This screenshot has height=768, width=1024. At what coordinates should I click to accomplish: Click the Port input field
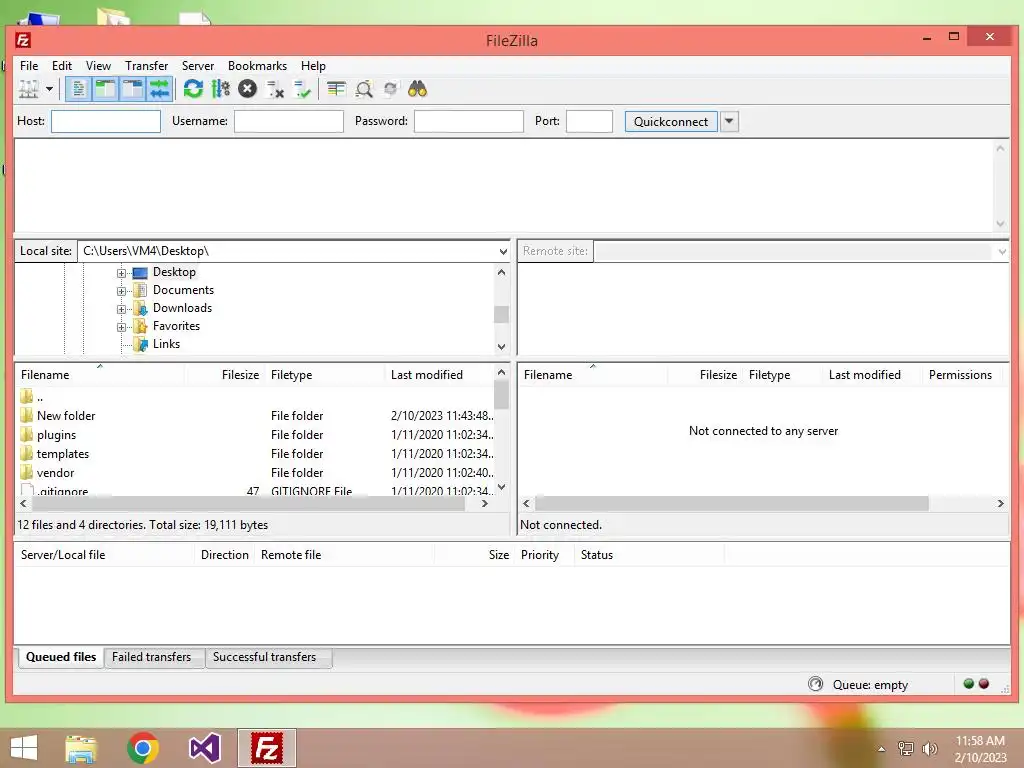589,121
